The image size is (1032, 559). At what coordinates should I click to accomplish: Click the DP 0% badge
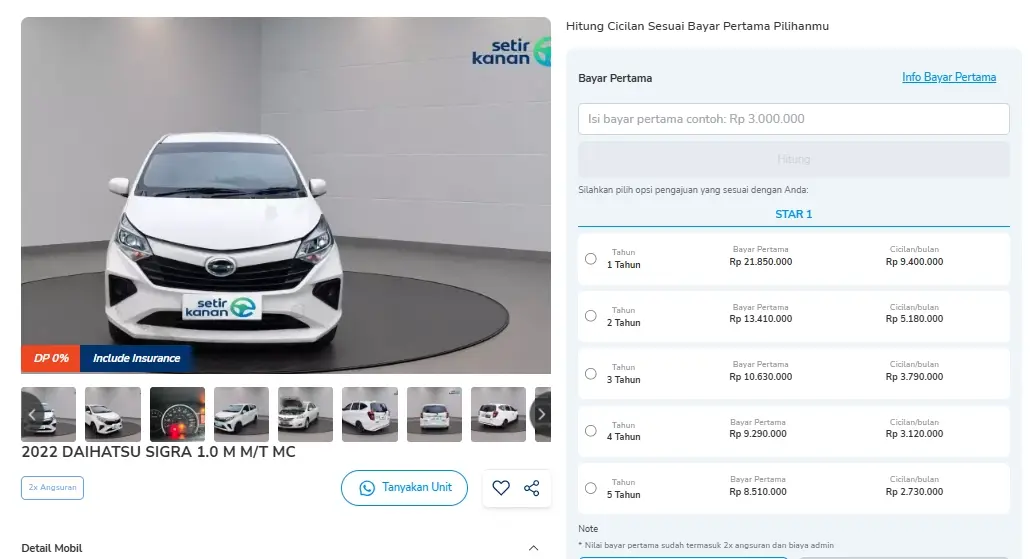coord(51,358)
